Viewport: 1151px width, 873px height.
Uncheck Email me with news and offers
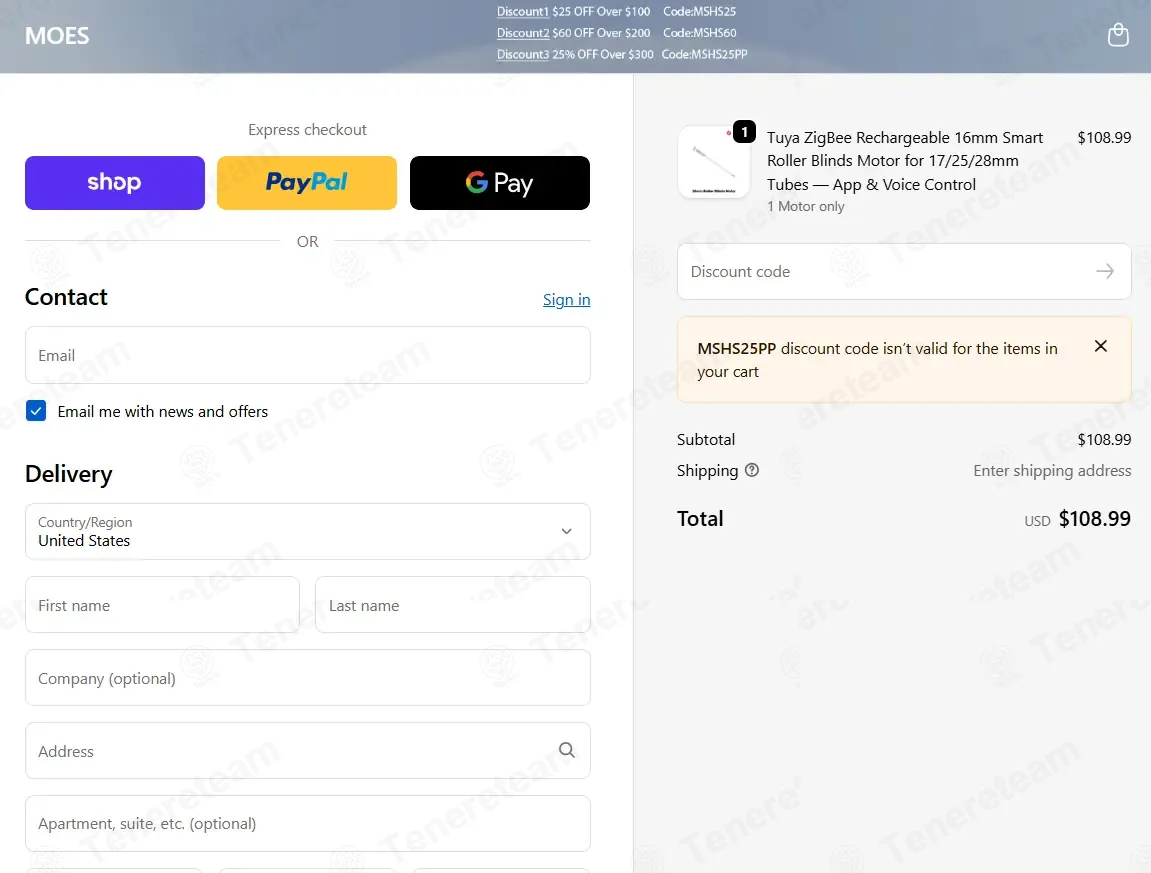(36, 411)
